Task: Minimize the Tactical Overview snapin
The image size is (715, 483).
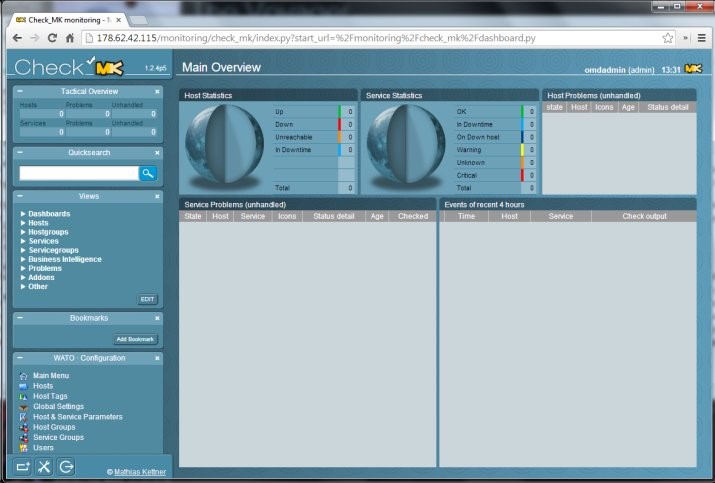Action: (20, 91)
